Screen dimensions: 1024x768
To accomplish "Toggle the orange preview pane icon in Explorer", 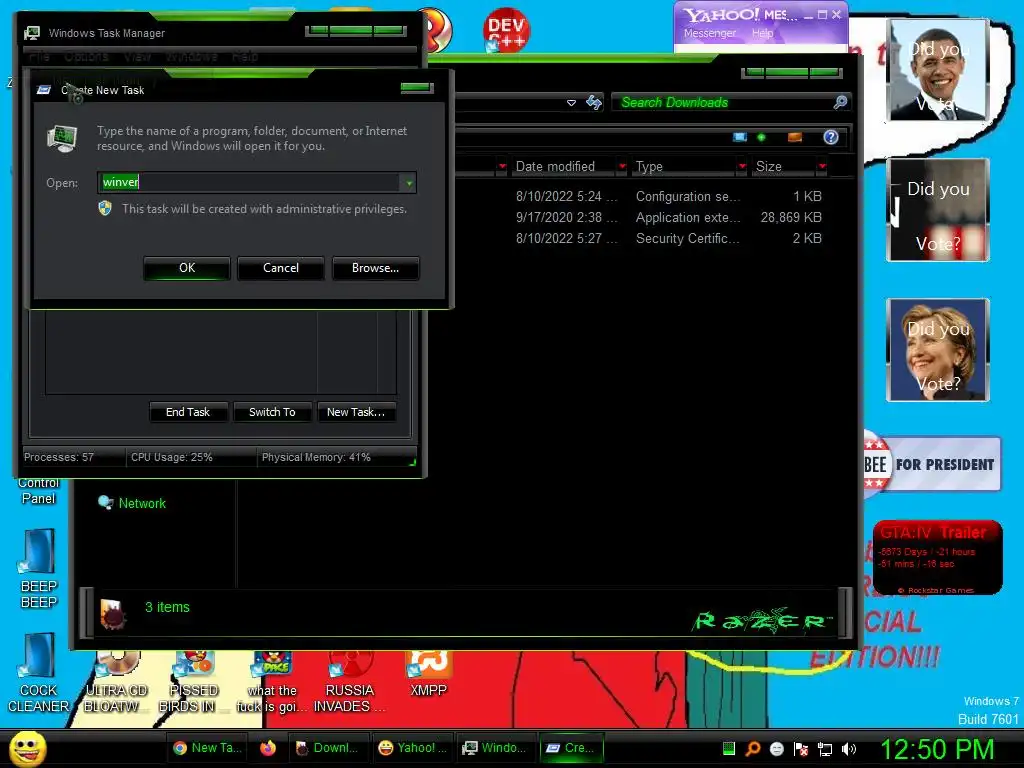I will tap(795, 137).
